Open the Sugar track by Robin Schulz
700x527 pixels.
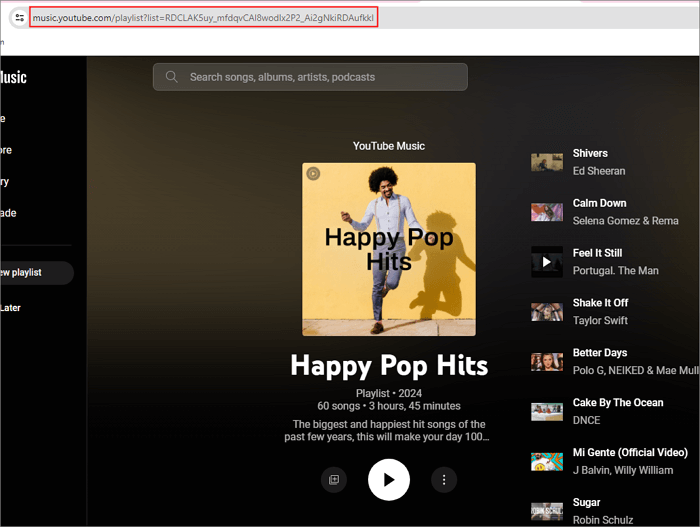click(587, 502)
